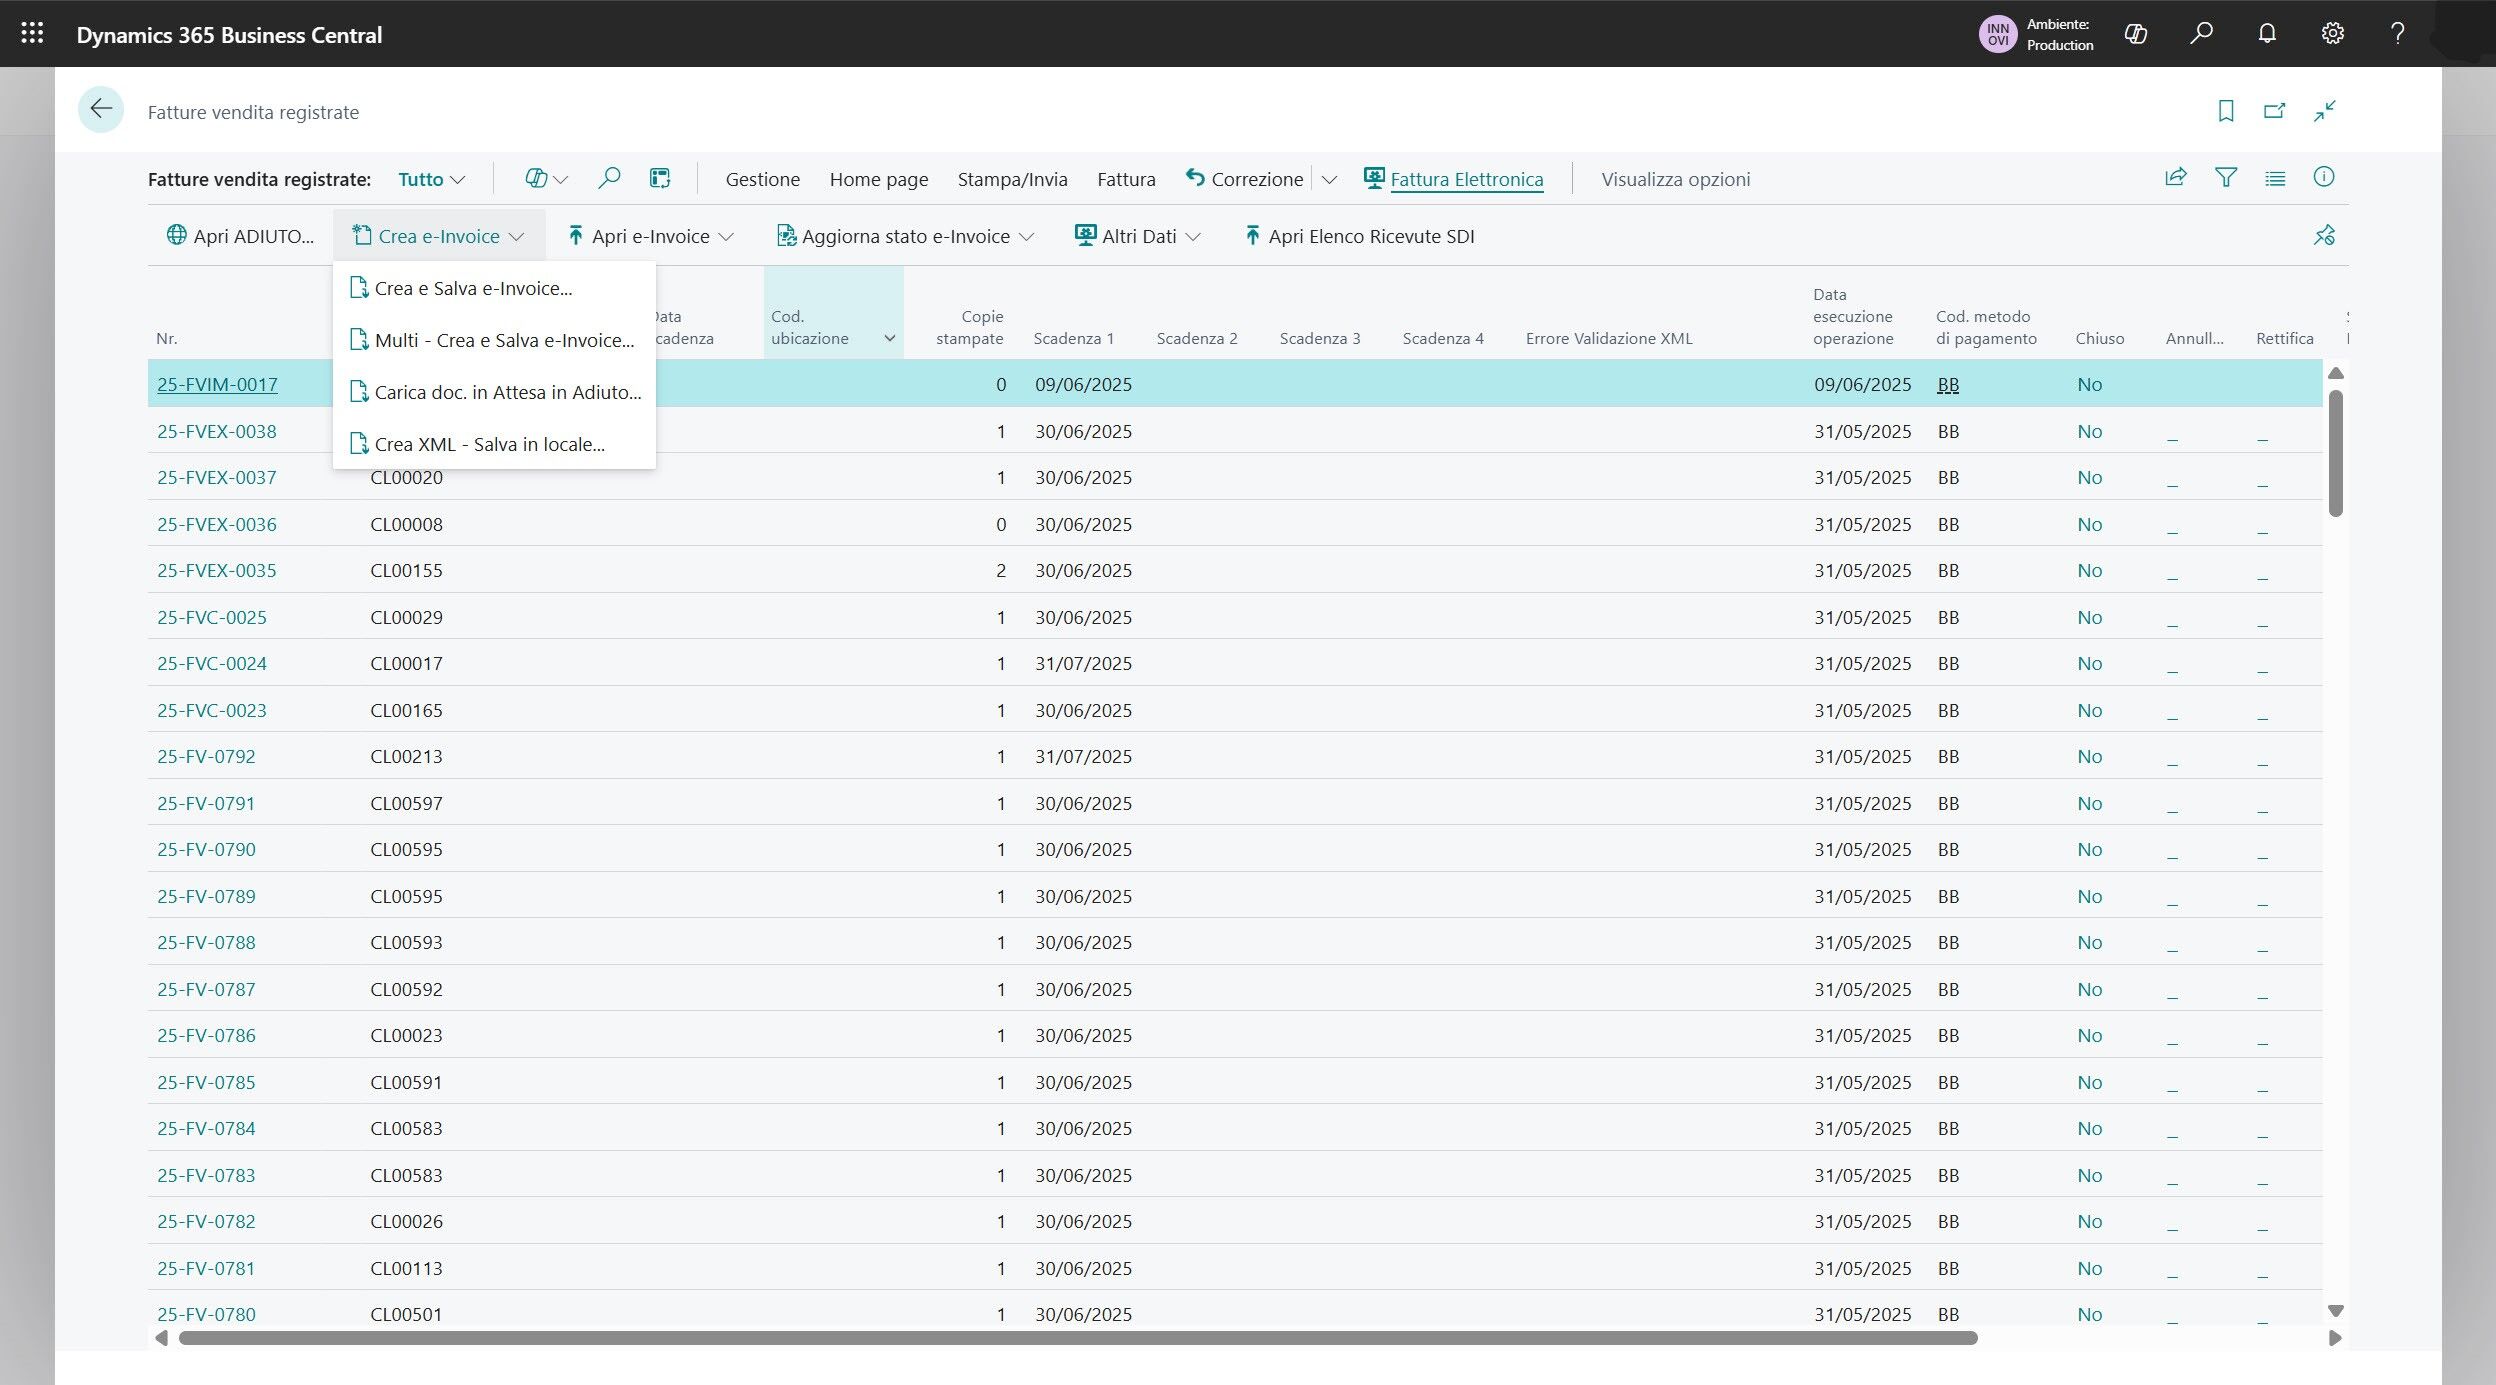This screenshot has width=2496, height=1385.
Task: Click the bookmark page icon
Action: (2225, 111)
